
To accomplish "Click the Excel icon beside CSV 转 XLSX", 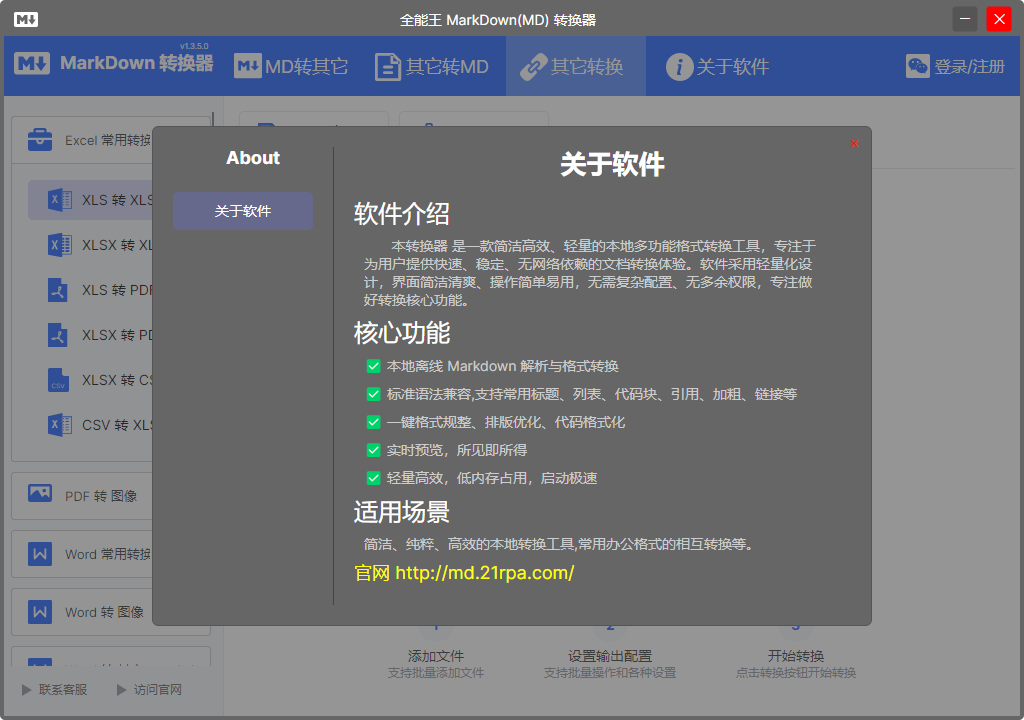I will (59, 425).
